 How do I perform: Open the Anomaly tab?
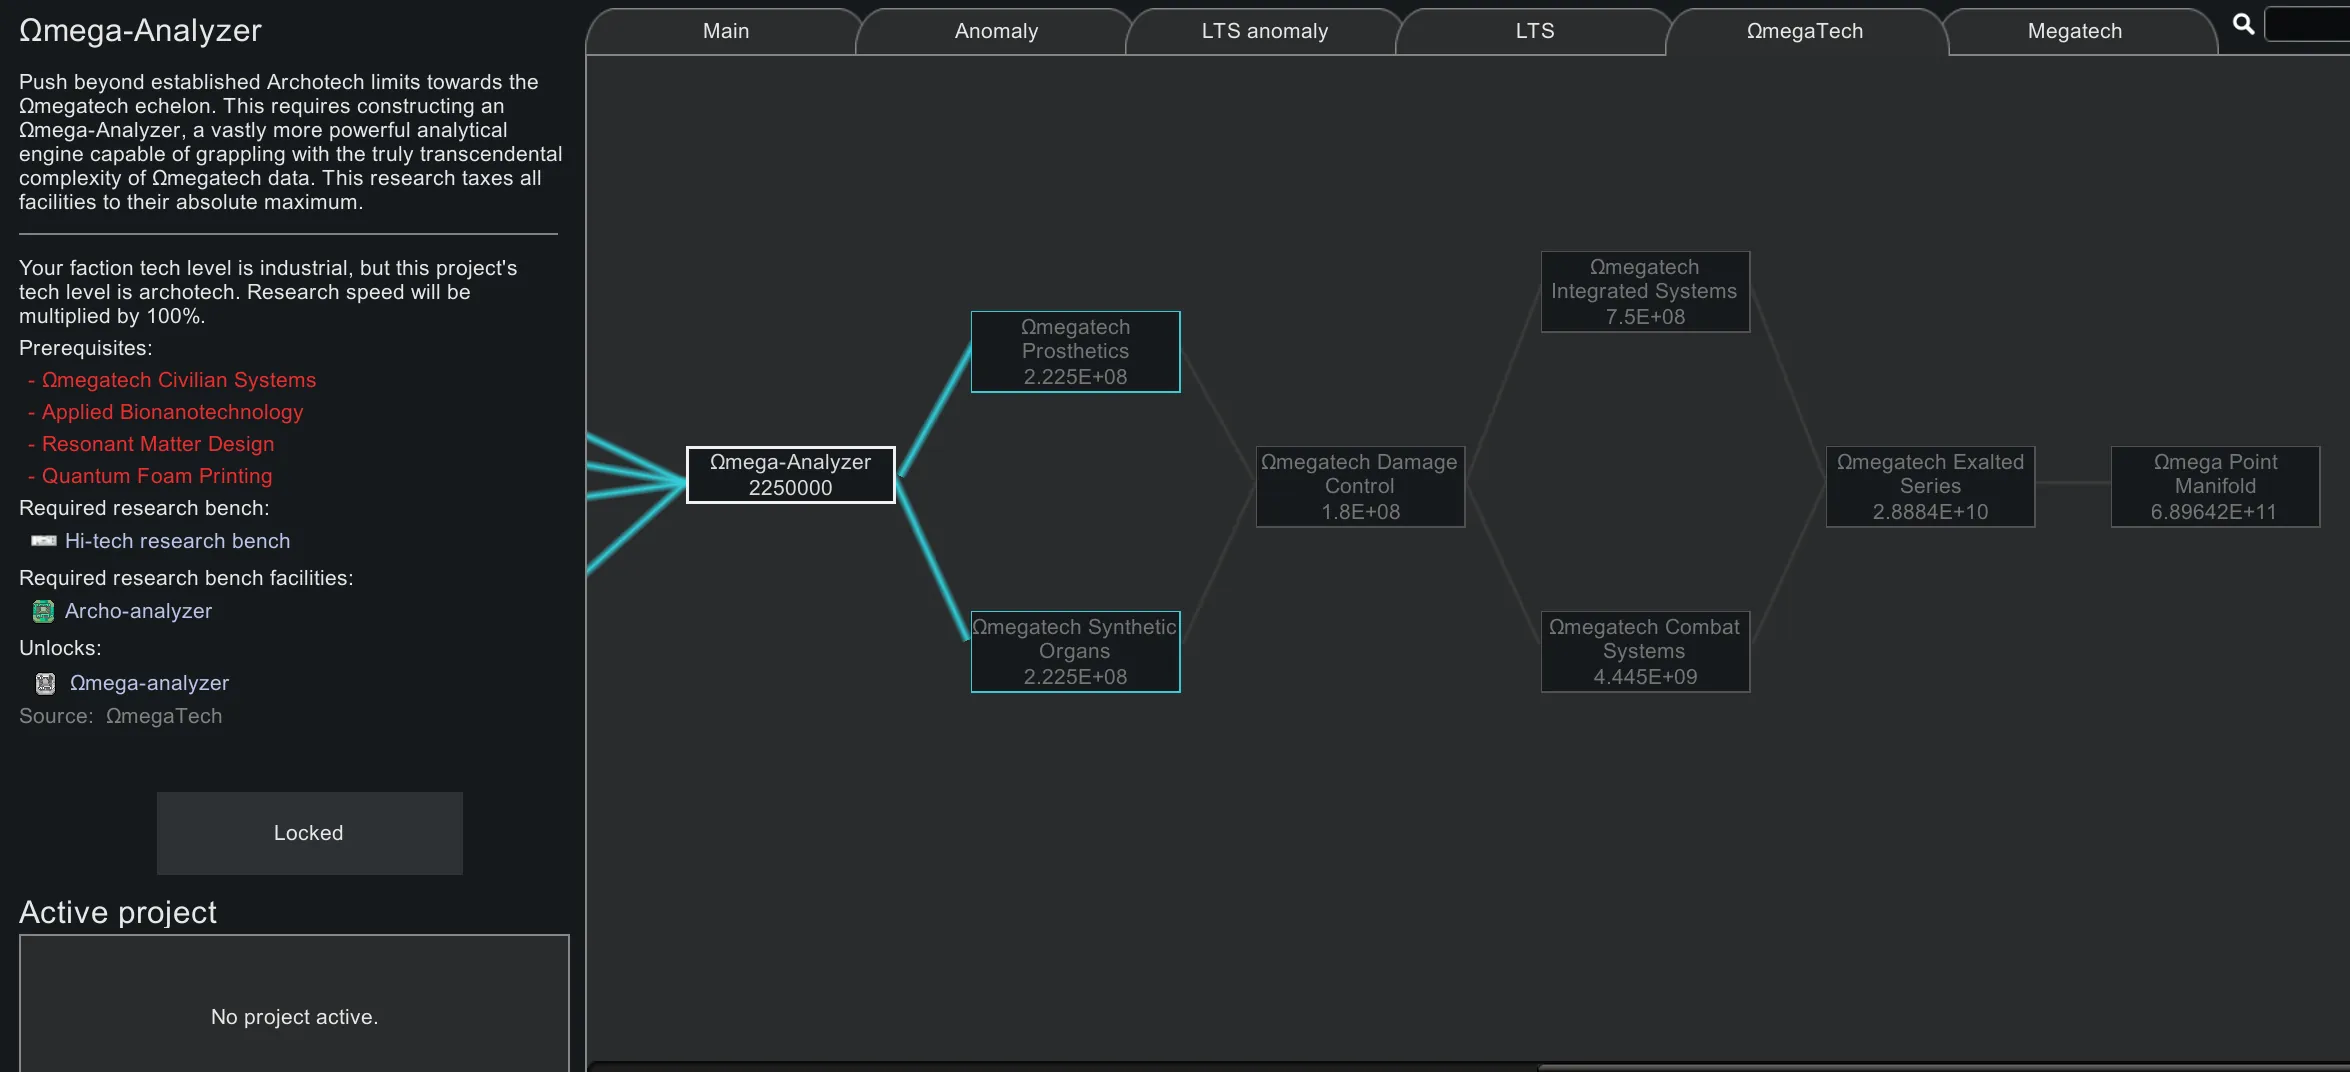(995, 31)
